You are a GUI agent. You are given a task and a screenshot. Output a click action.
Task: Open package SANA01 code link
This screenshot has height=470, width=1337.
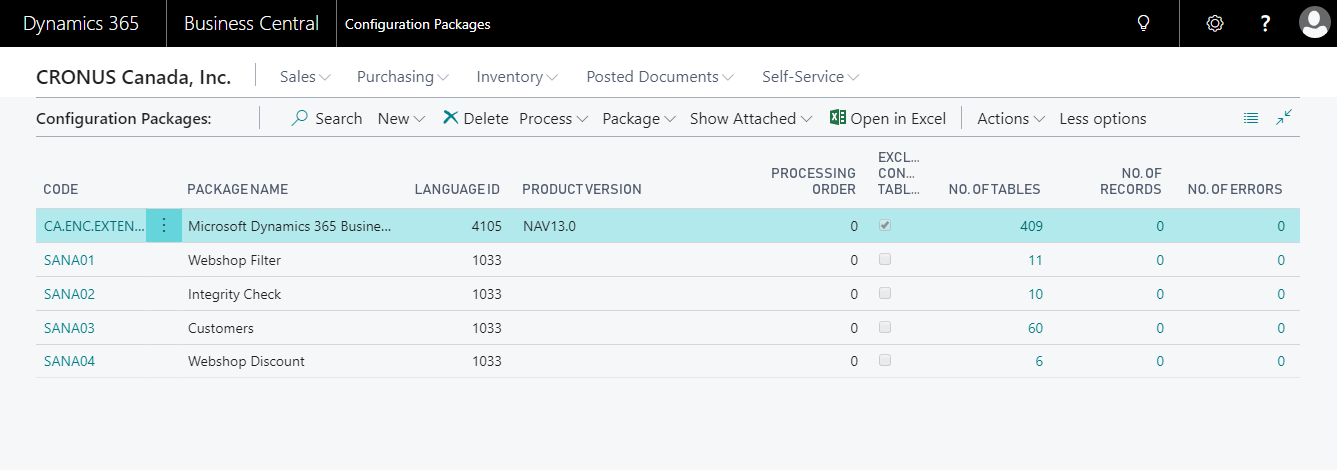[69, 260]
